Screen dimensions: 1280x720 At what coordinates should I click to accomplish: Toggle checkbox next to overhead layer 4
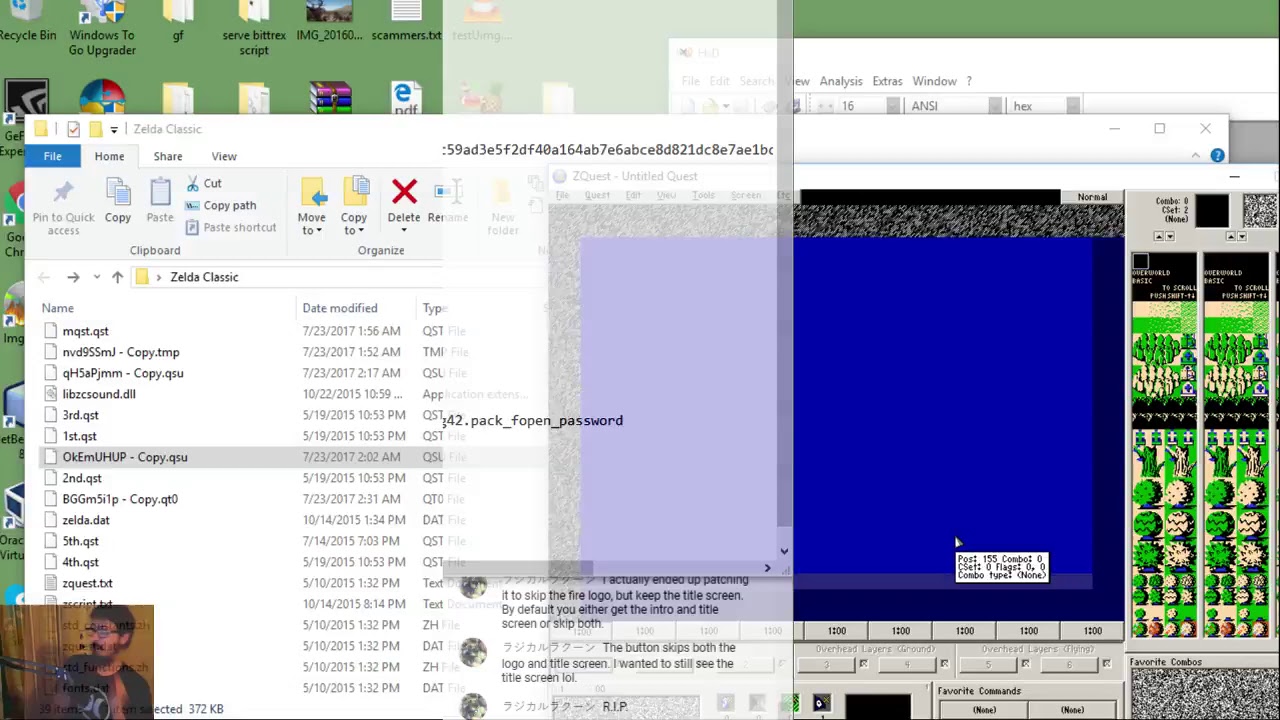pos(944,664)
